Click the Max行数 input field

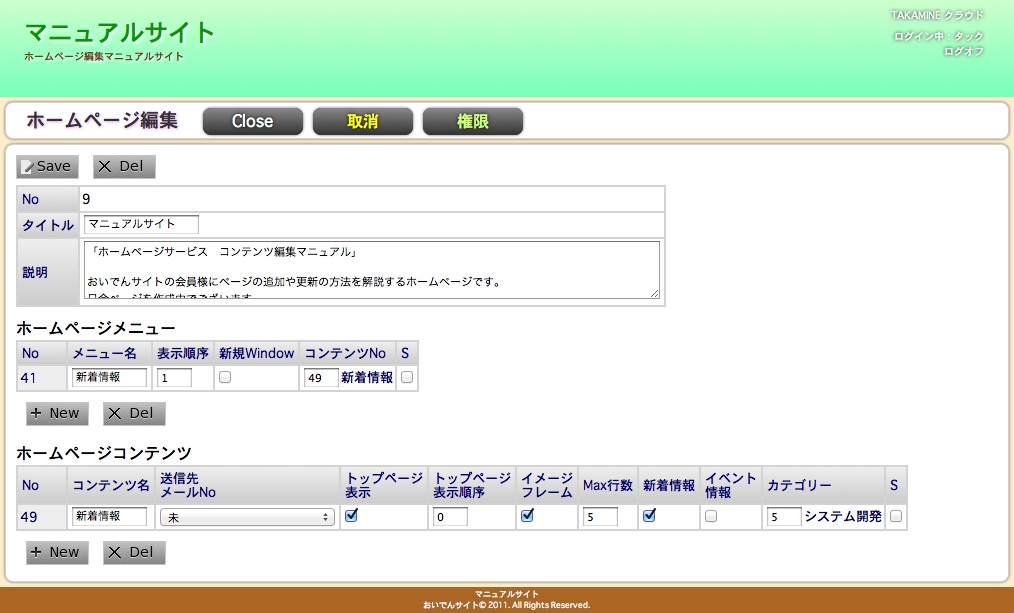click(x=600, y=517)
